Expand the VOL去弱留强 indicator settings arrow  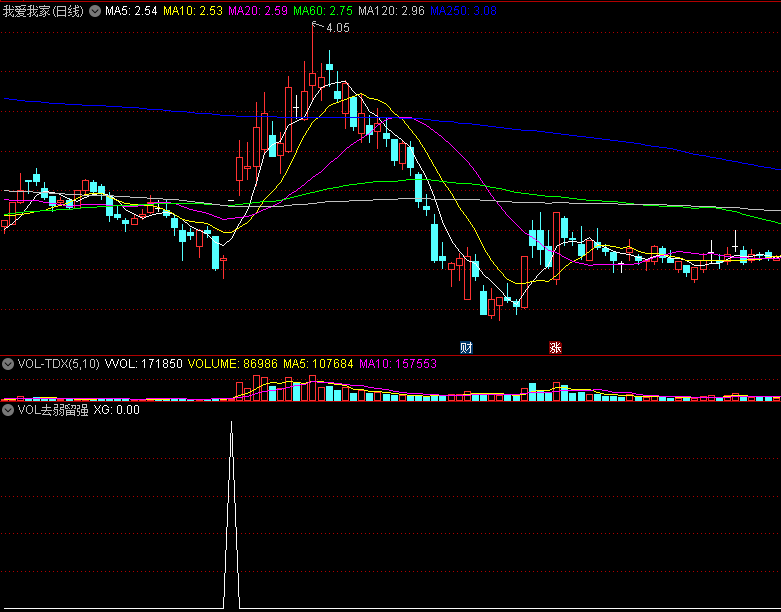pos(7,410)
